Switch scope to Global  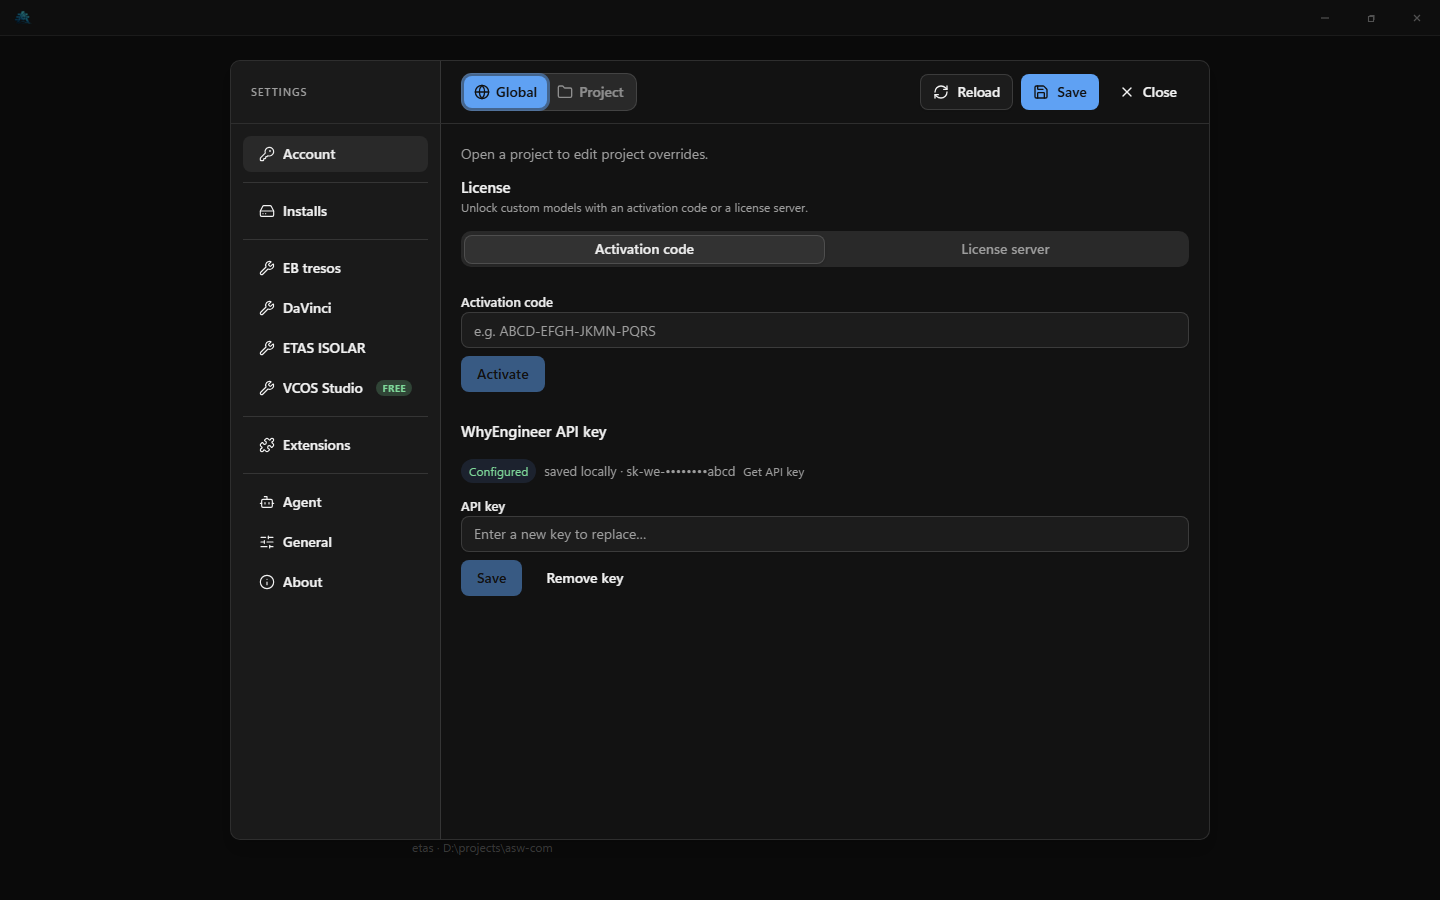coord(505,92)
